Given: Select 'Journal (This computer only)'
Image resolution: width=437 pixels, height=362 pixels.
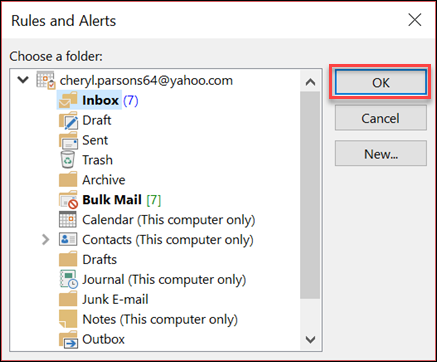Looking at the screenshot, I should (x=164, y=280).
